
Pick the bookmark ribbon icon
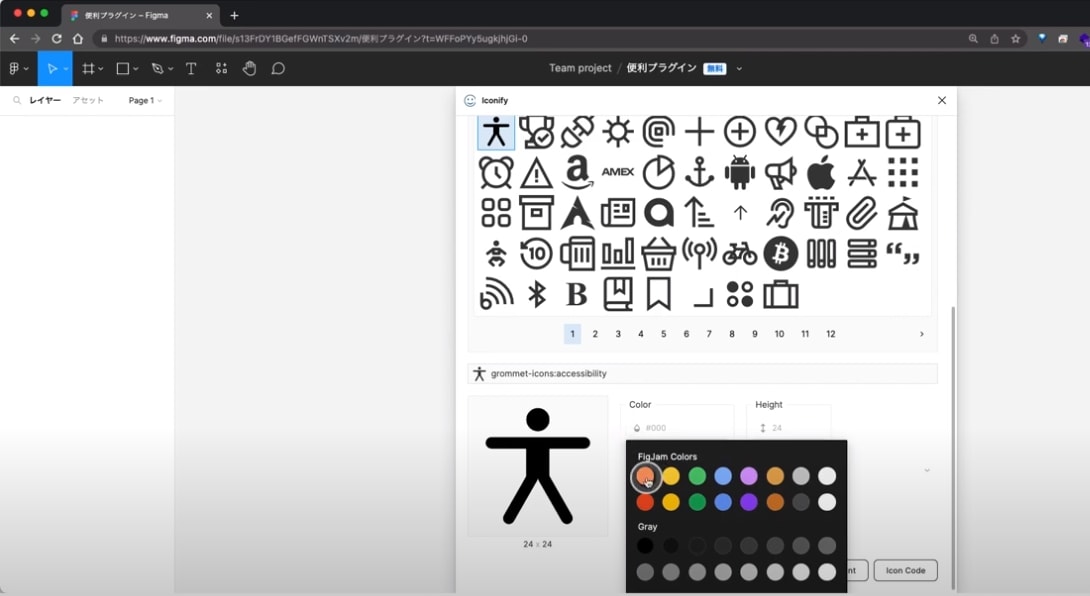(658, 295)
